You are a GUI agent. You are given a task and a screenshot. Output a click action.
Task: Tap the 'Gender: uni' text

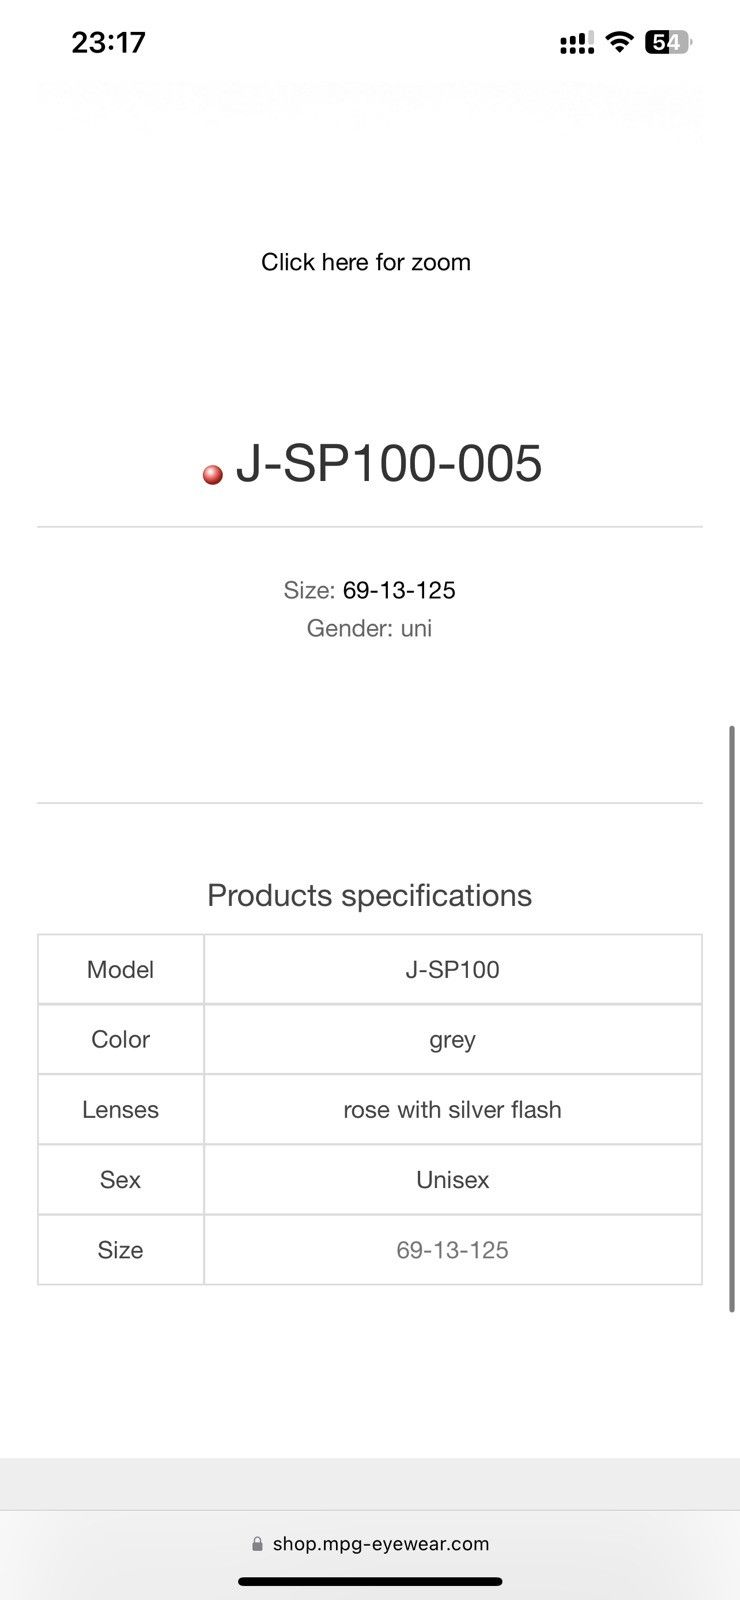369,628
